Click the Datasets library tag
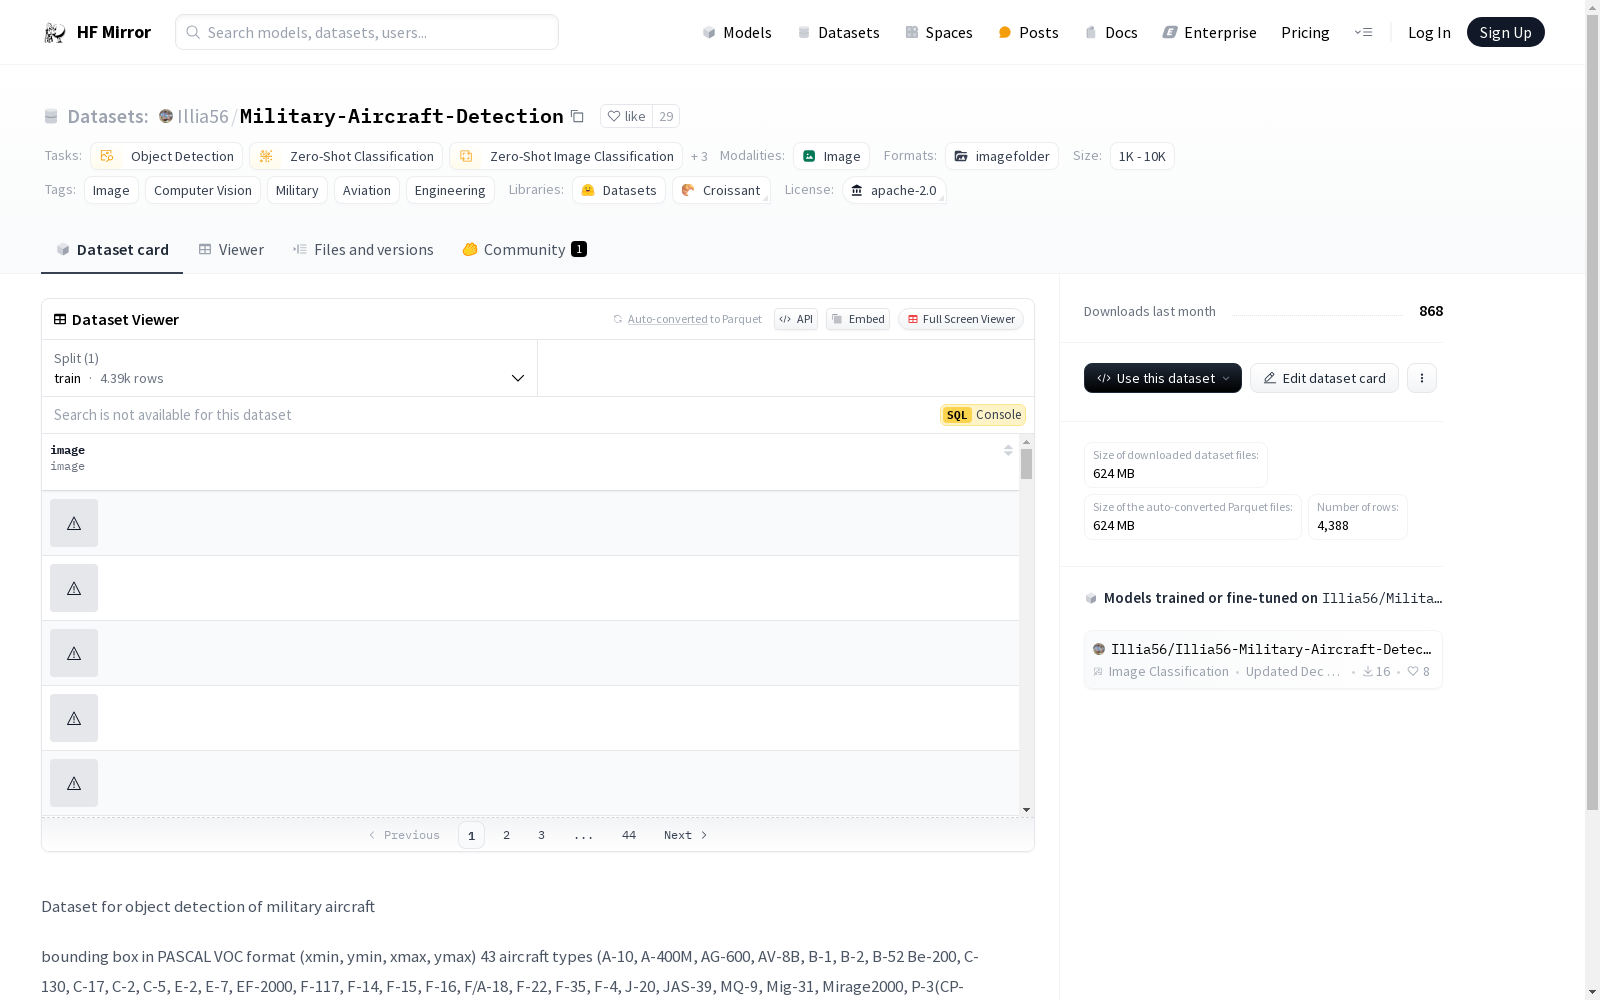 coord(619,190)
